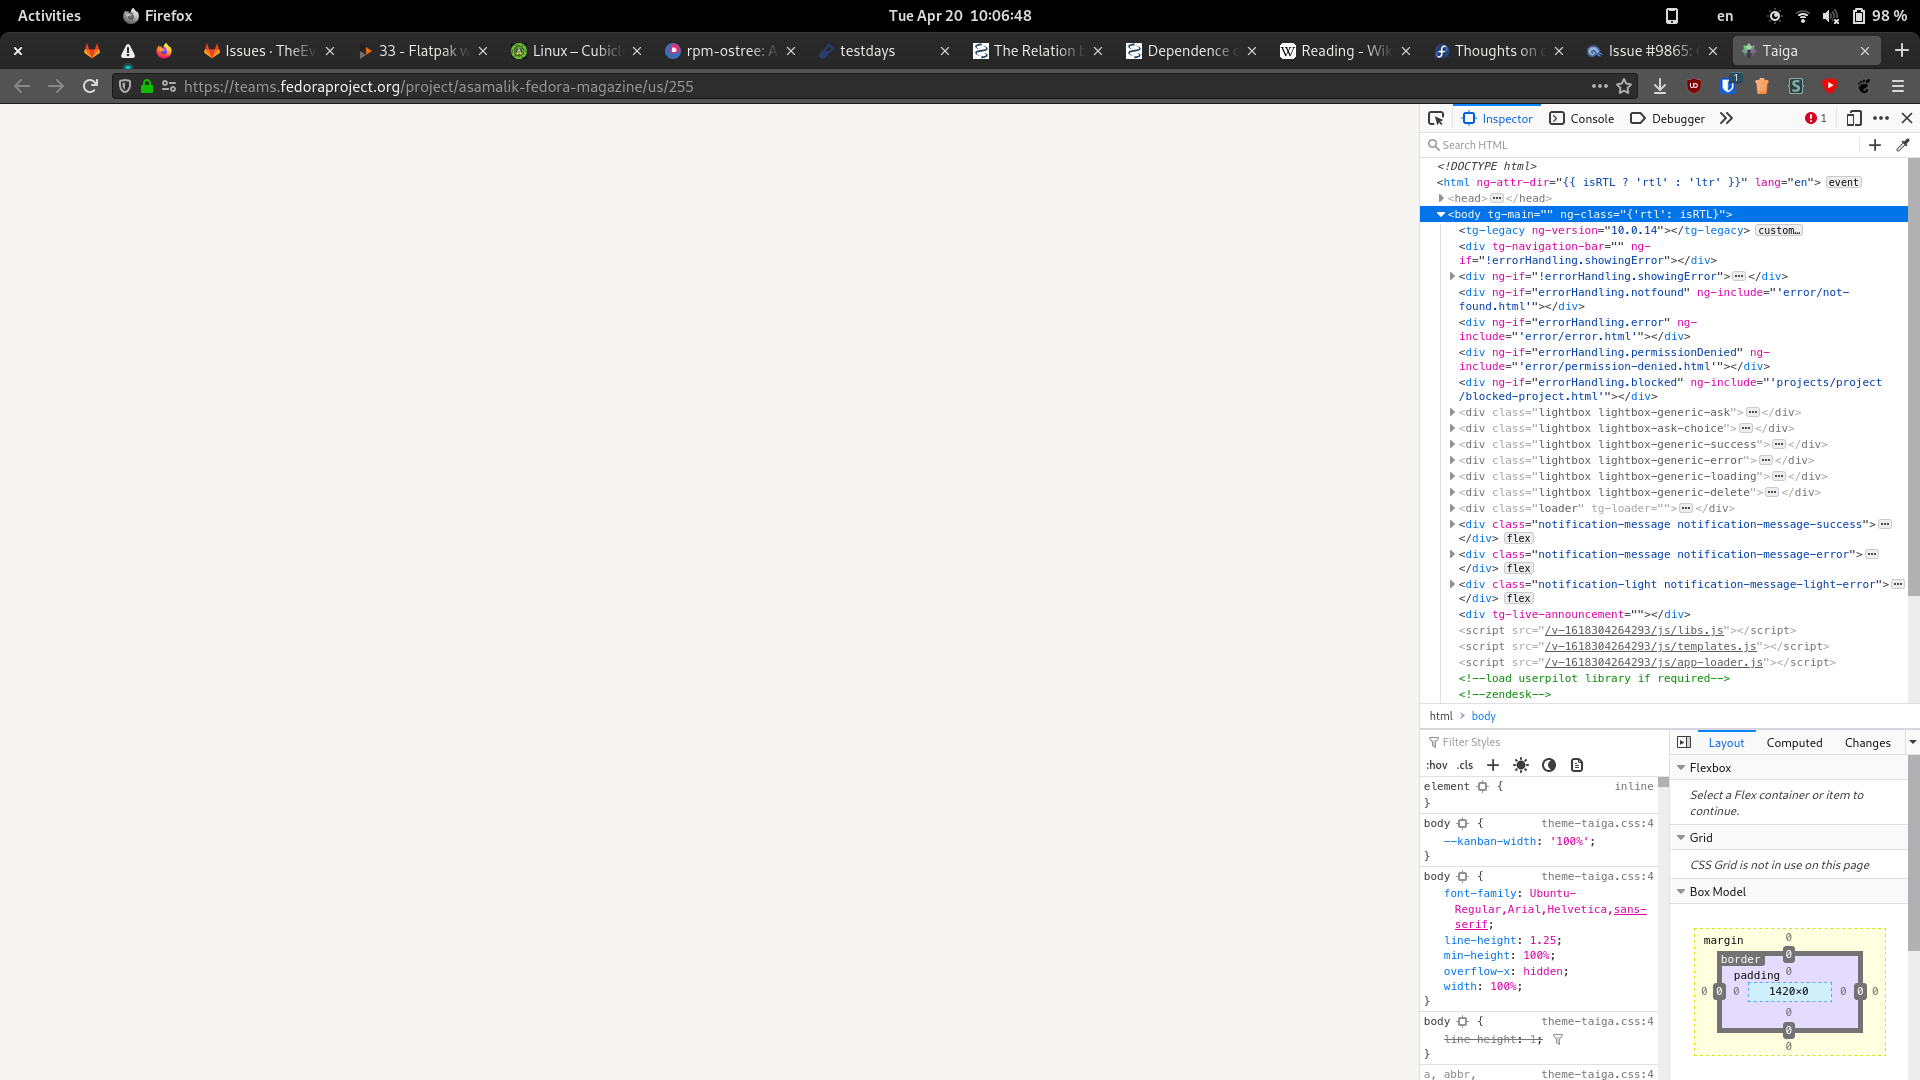Open the red YouTube shield extension
This screenshot has width=1920, height=1080.
click(1830, 86)
